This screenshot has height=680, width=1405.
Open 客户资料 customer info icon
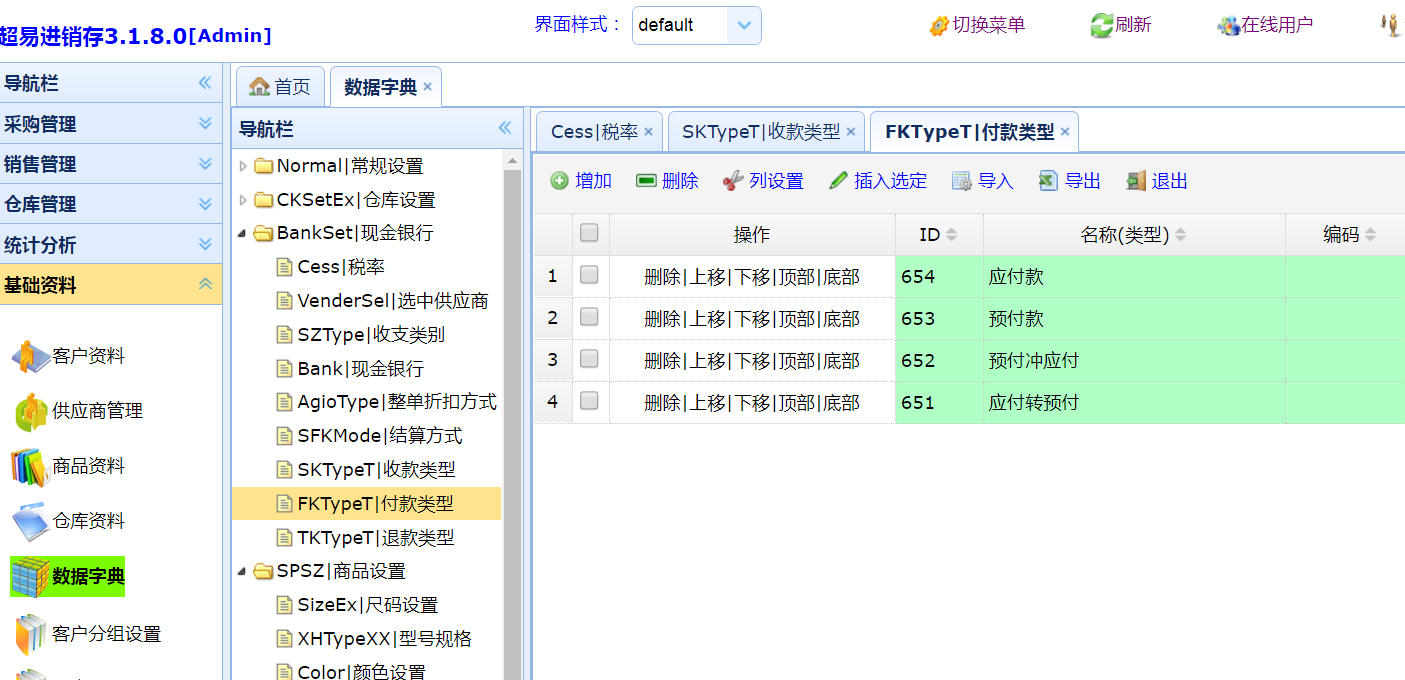click(30, 357)
